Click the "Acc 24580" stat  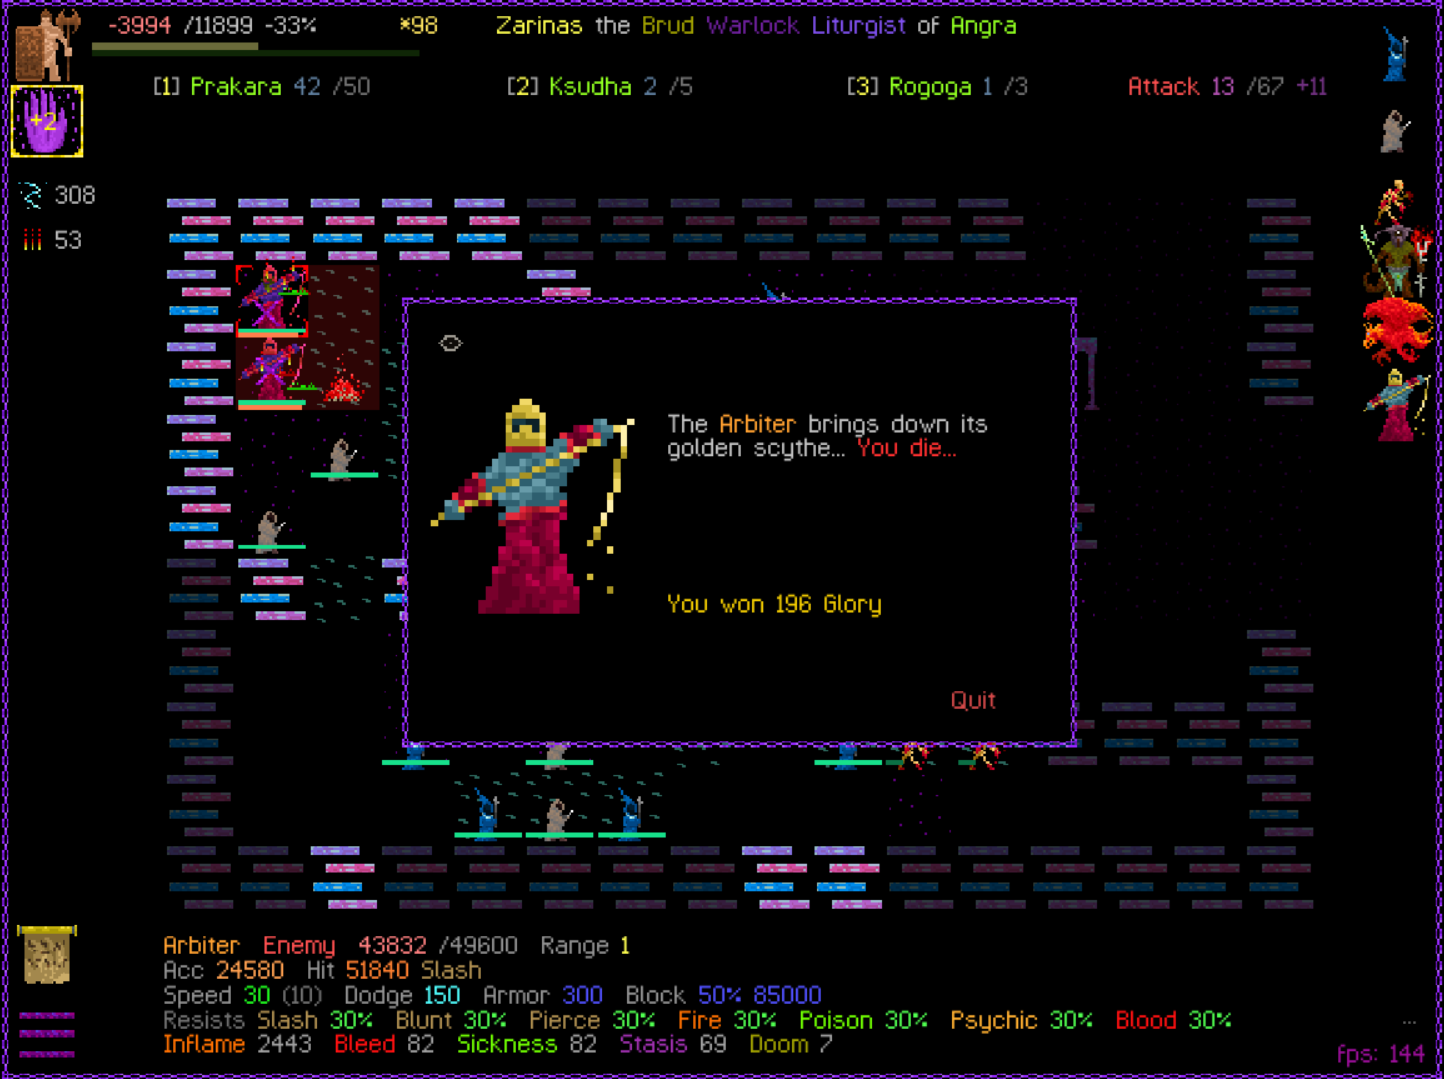[x=223, y=970]
